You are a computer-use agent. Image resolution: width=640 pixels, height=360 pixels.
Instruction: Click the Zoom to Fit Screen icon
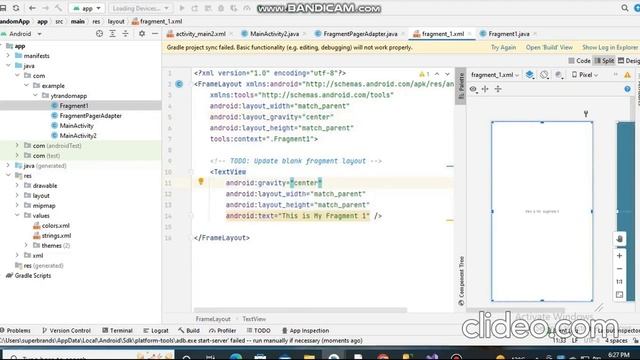(x=619, y=295)
